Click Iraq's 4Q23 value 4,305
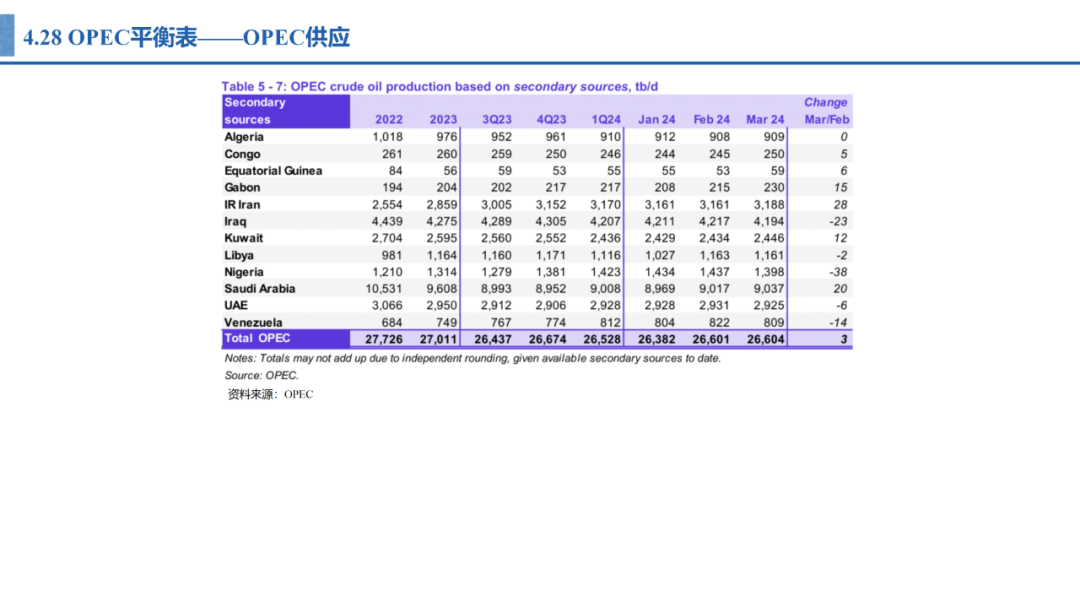Image resolution: width=1080 pixels, height=608 pixels. tap(551, 221)
